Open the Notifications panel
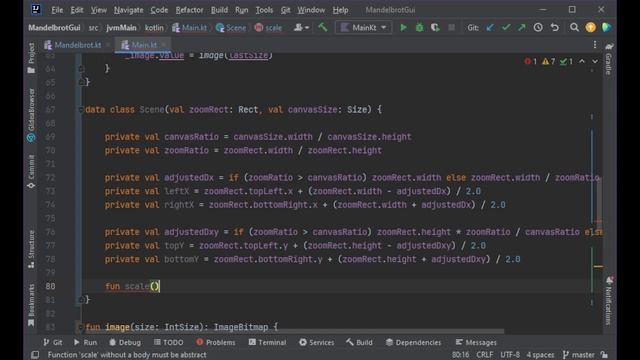 click(x=609, y=300)
